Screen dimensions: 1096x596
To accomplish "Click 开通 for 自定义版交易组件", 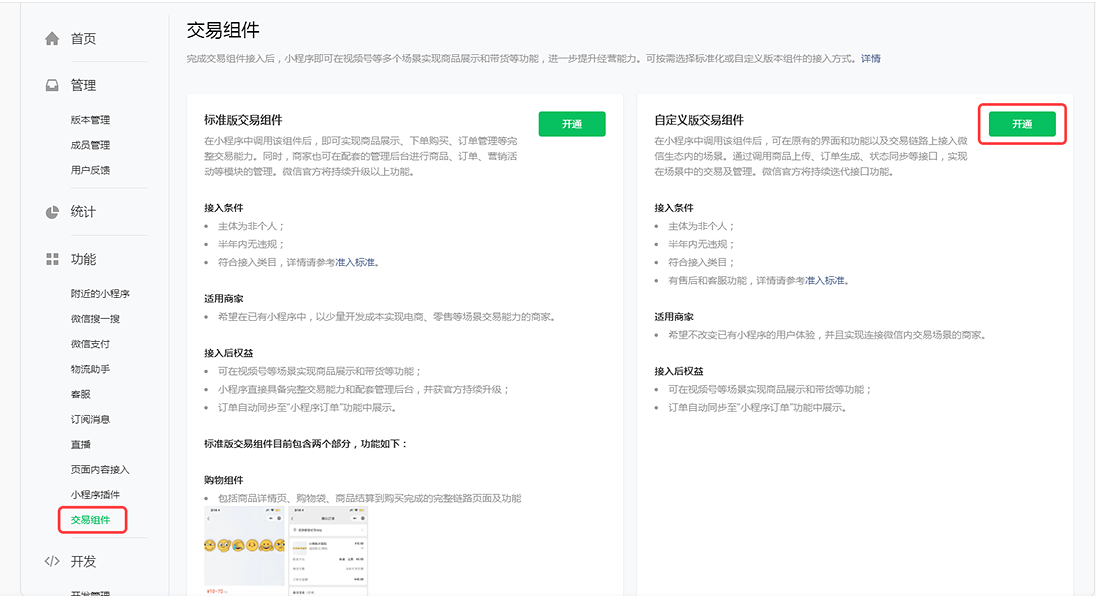I will click(1022, 124).
